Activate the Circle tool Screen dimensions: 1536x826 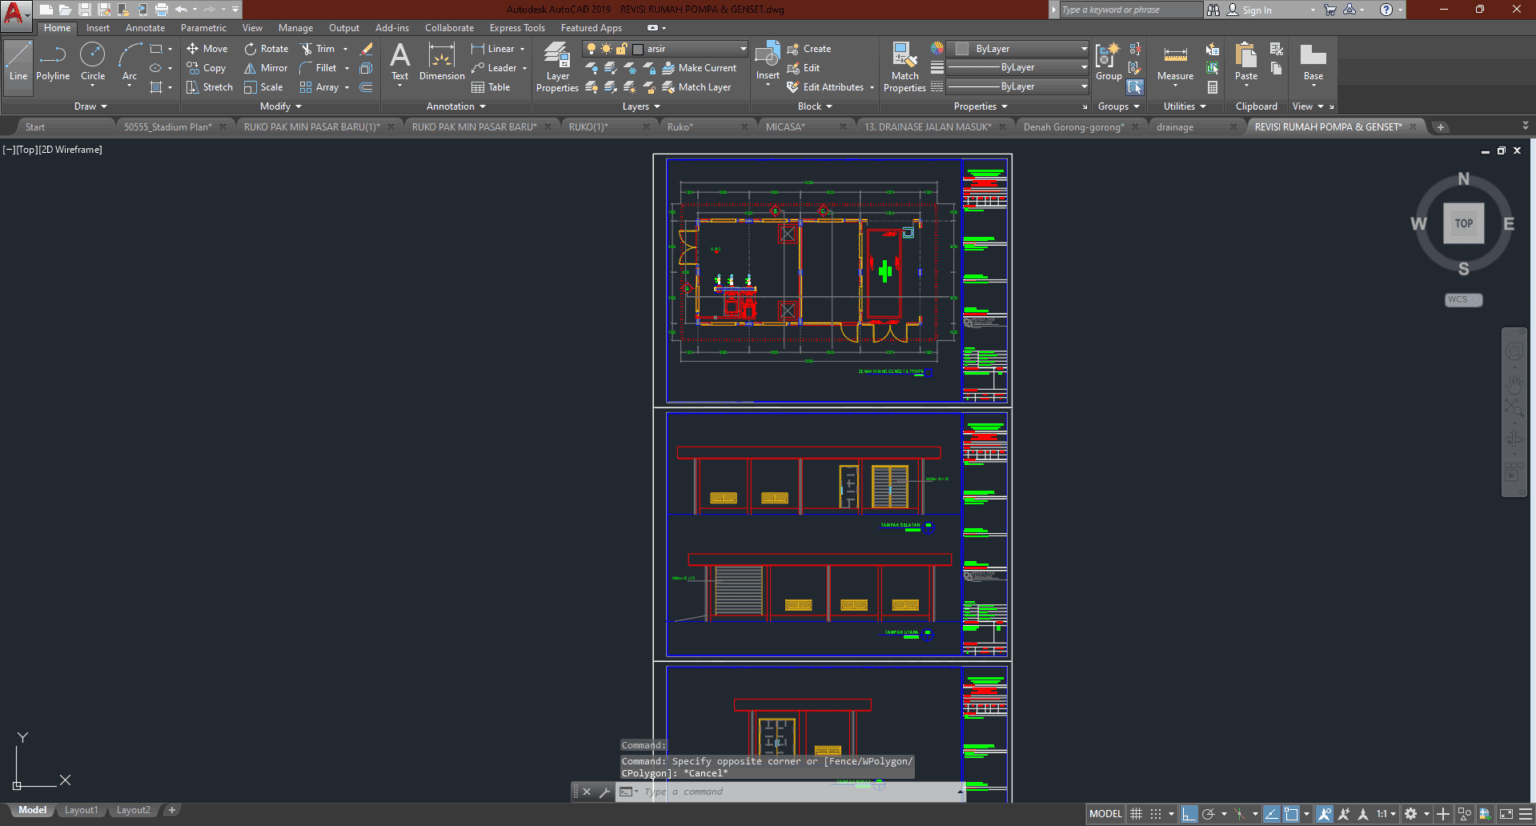click(x=92, y=63)
